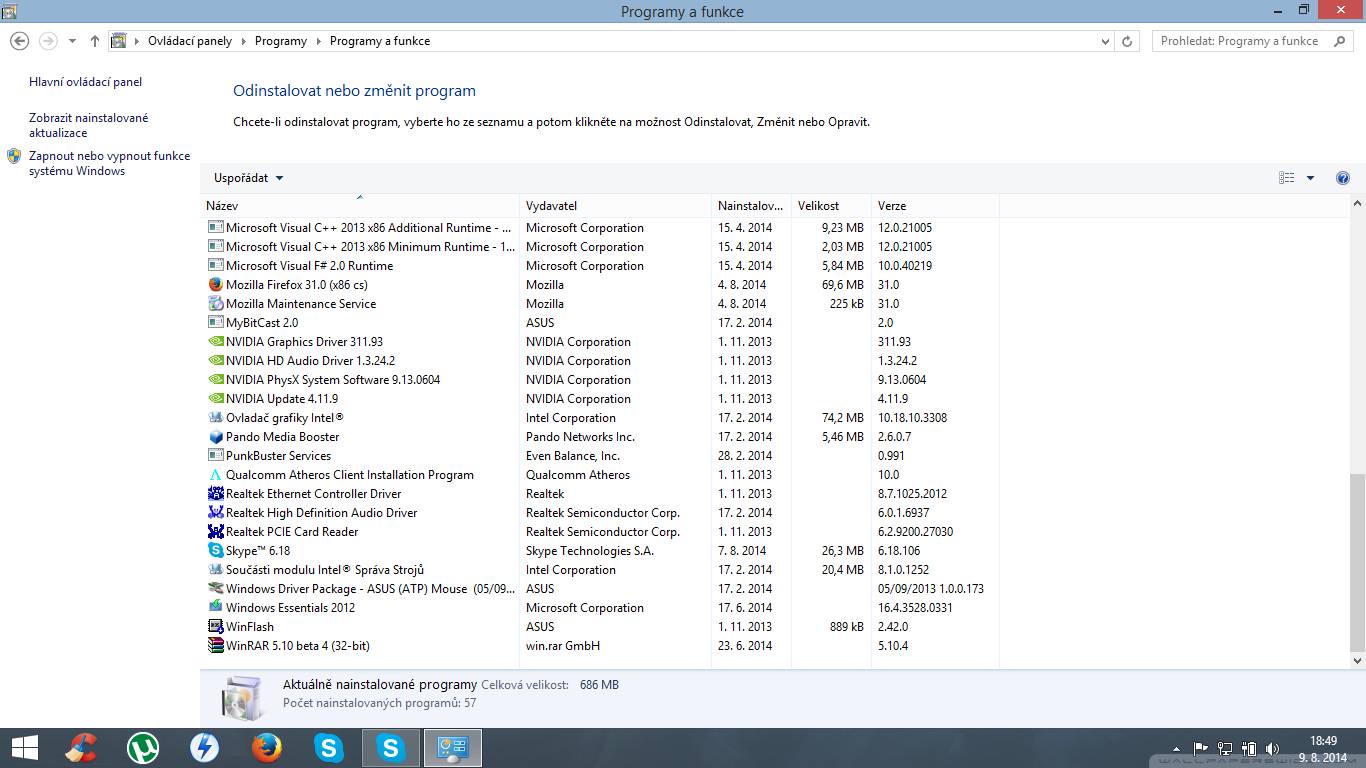The height and width of the screenshot is (768, 1366).
Task: Expand address bar history dropdown
Action: pyautogui.click(x=1105, y=41)
